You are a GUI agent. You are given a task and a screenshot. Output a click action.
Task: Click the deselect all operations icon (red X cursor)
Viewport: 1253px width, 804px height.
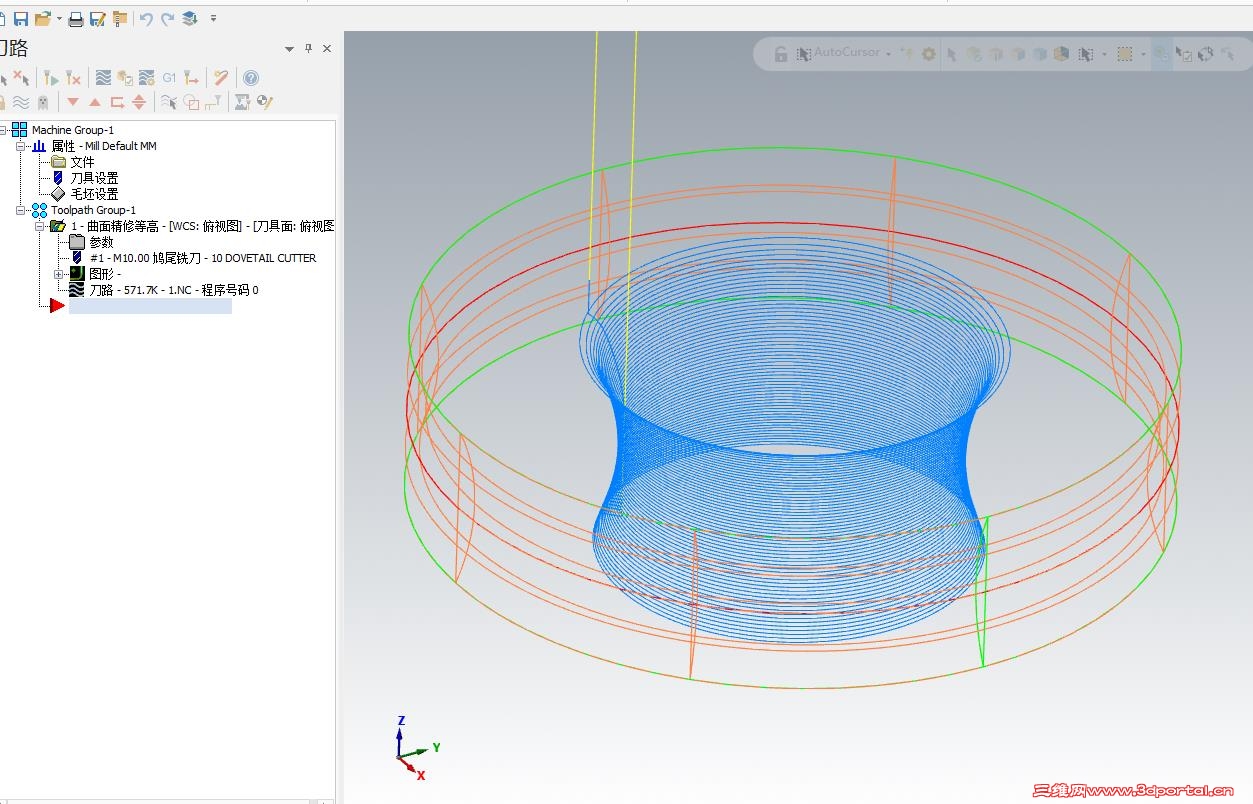pos(21,78)
